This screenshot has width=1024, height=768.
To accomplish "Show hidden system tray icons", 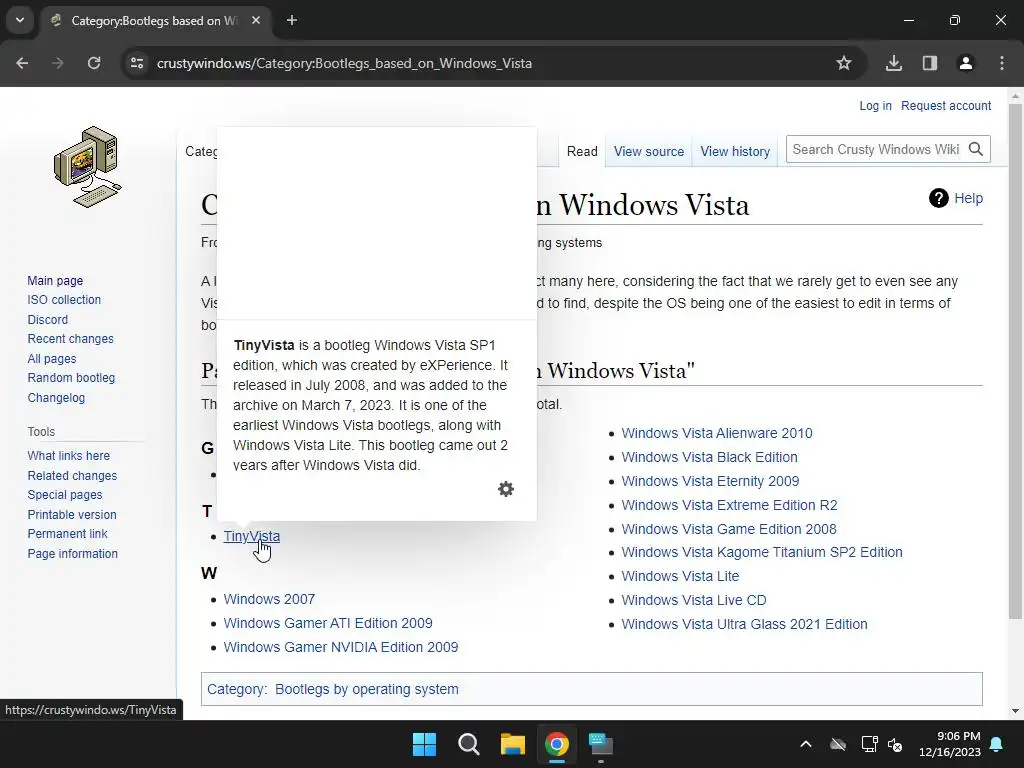I will coord(806,744).
